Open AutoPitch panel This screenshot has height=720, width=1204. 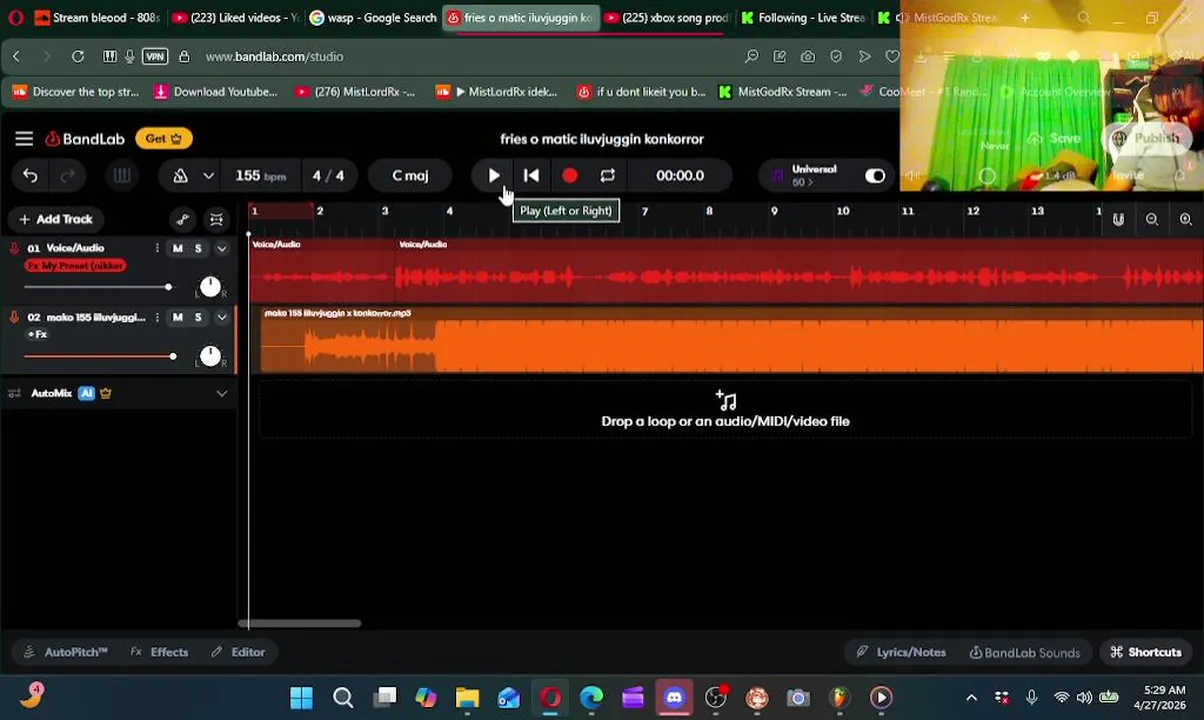click(x=66, y=652)
